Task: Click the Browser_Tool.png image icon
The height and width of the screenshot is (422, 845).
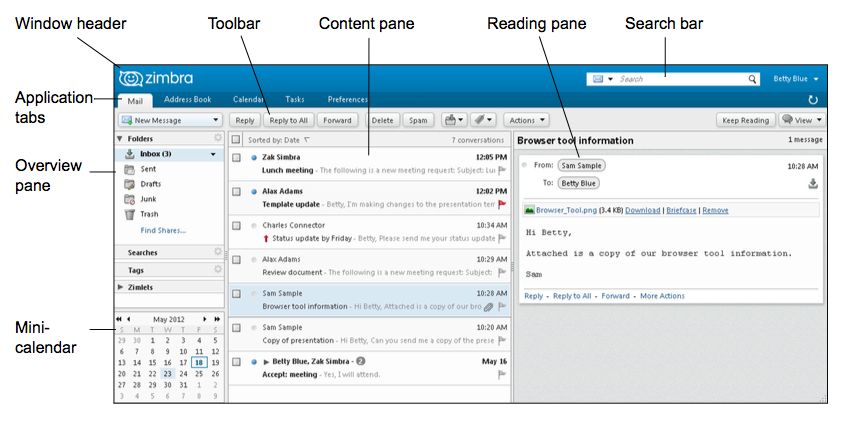Action: tap(530, 210)
